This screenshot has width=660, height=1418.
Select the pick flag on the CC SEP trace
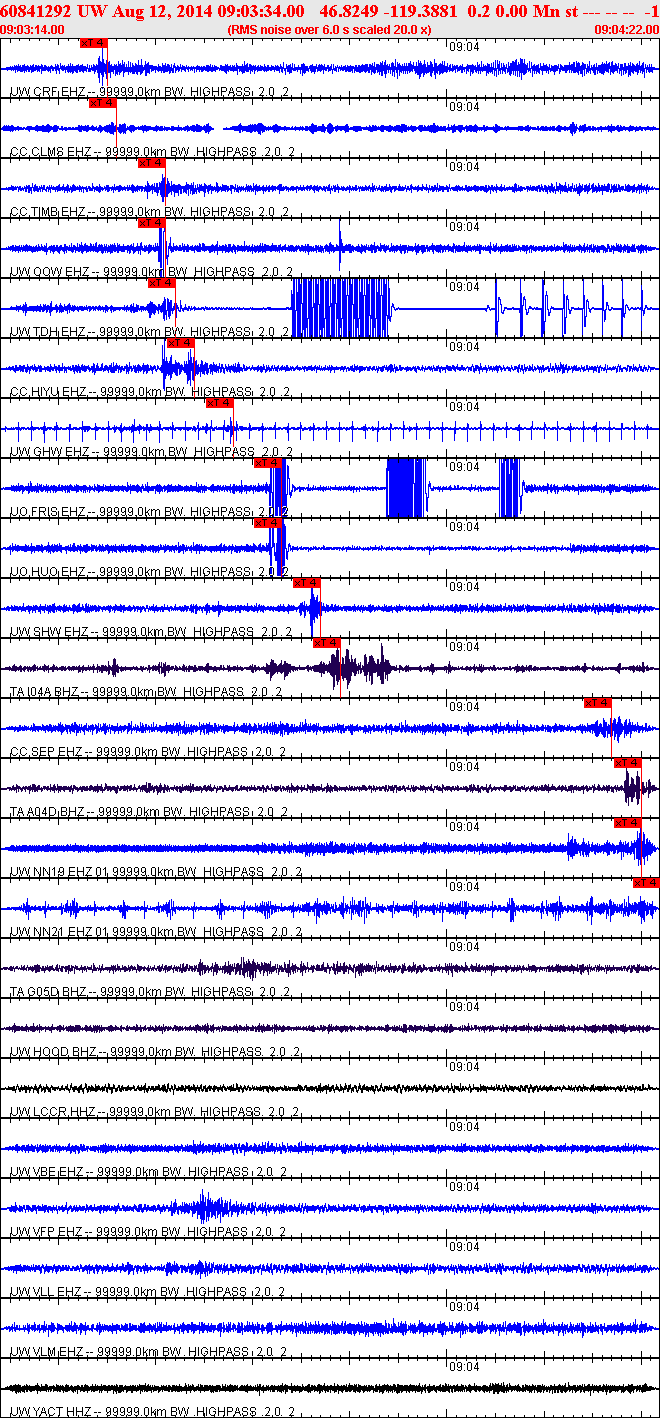point(597,703)
